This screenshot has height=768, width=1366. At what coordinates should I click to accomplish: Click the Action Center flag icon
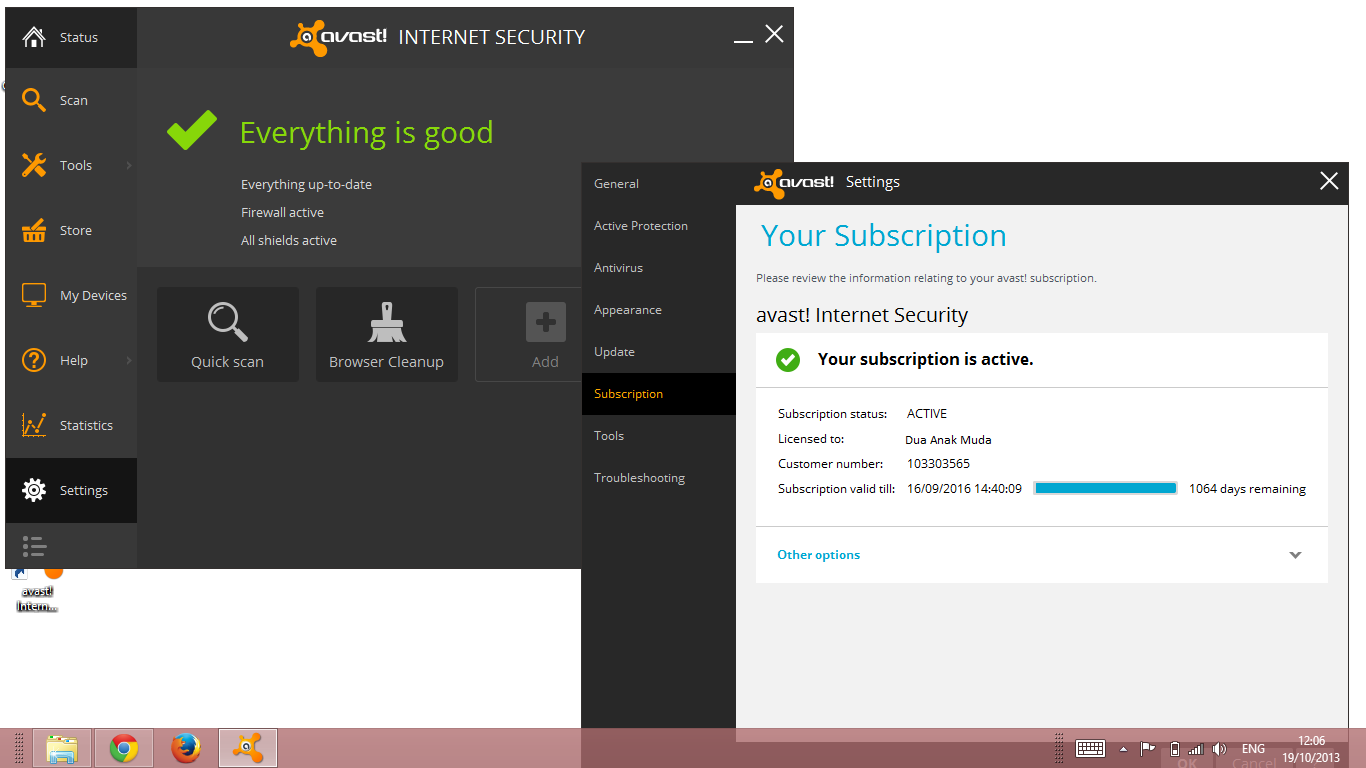(x=1148, y=749)
